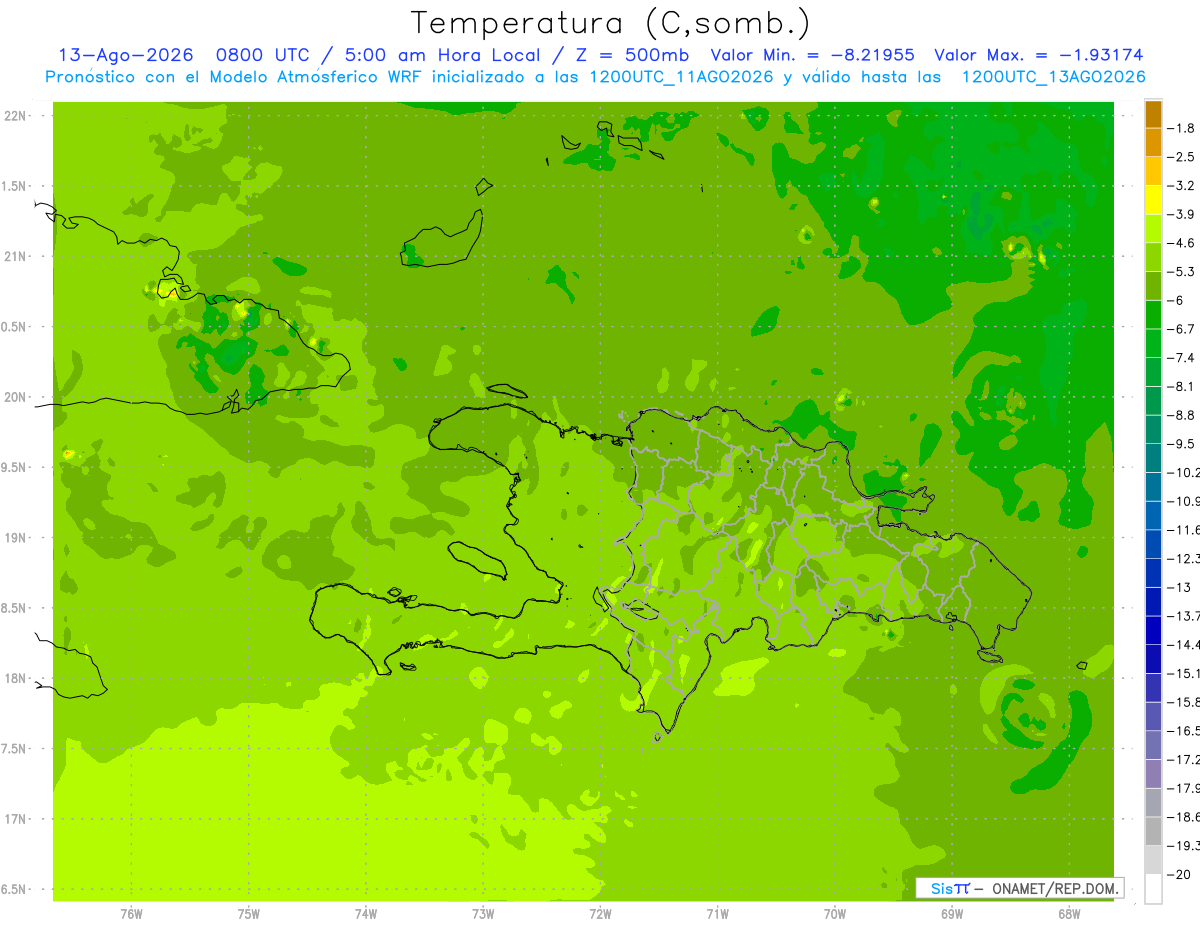Click the "17N" latitude label
This screenshot has width=1200, height=927.
[17, 819]
